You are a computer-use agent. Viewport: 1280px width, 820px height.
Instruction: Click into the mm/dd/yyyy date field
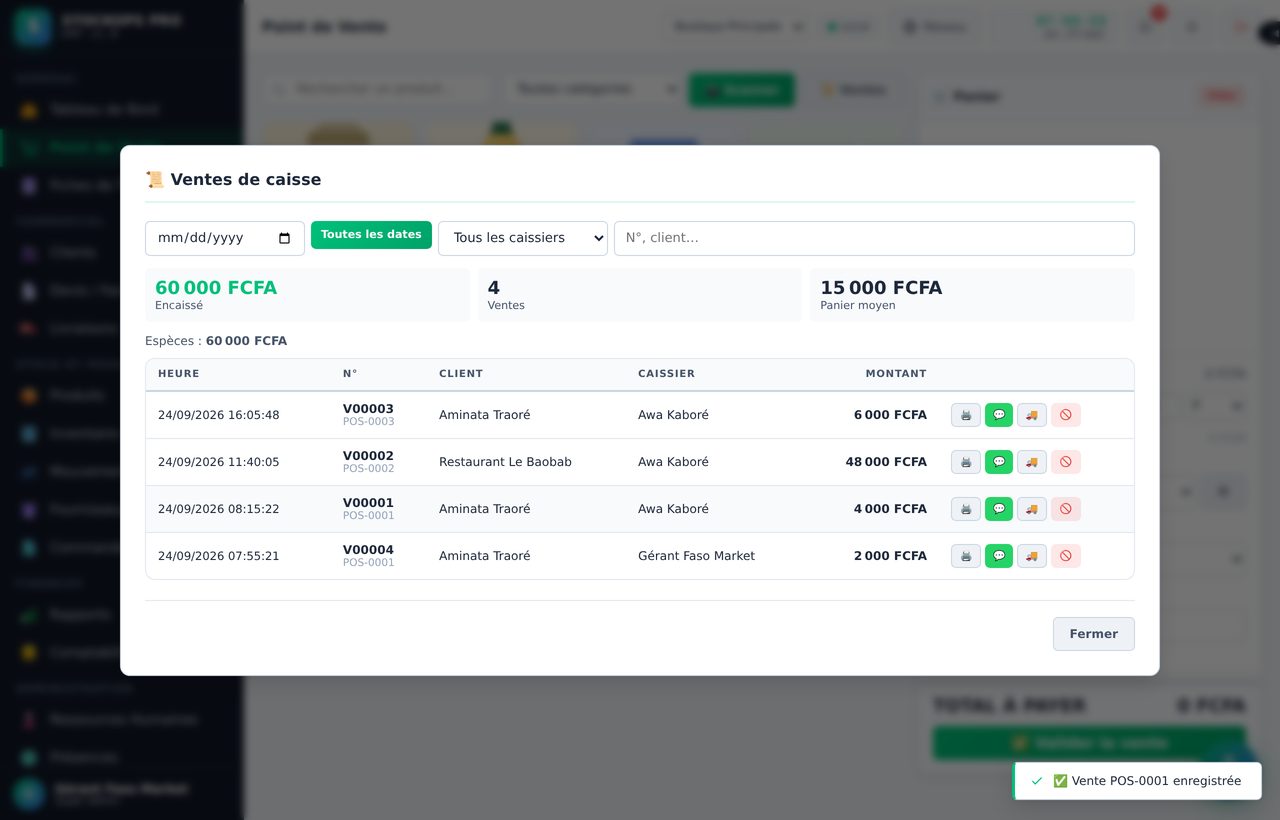click(225, 238)
